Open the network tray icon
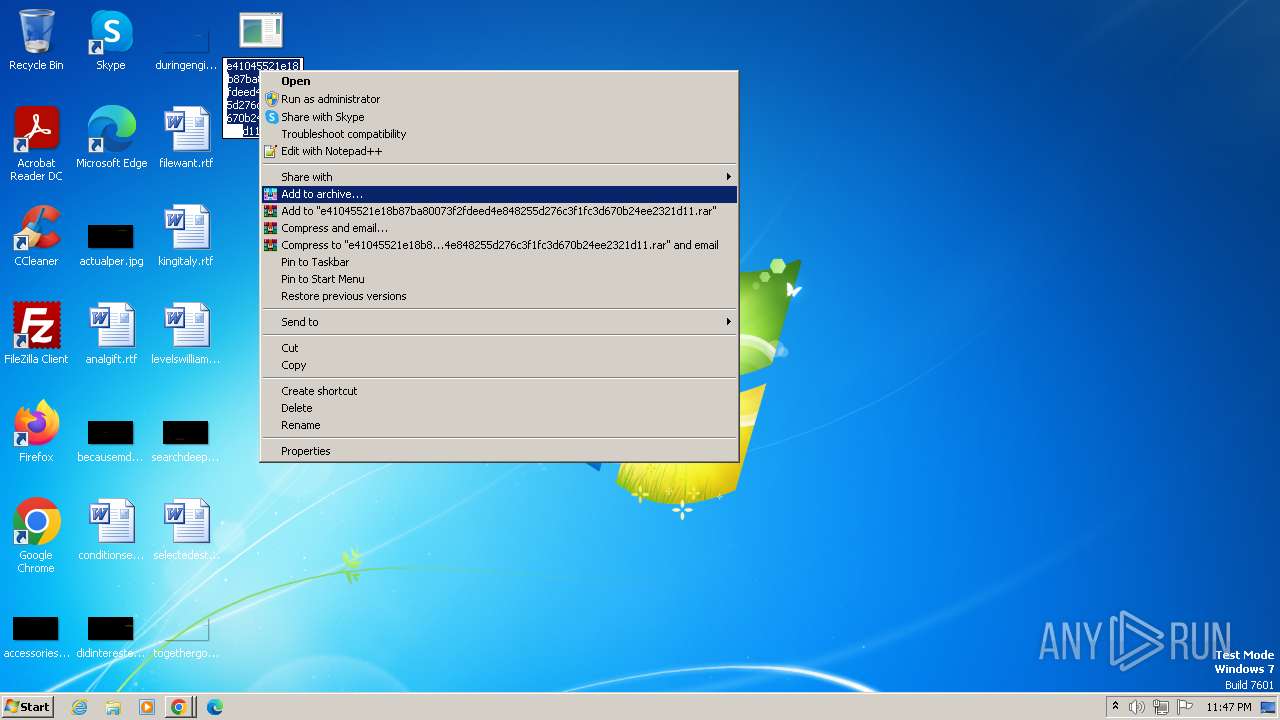This screenshot has width=1280, height=720. click(1161, 707)
